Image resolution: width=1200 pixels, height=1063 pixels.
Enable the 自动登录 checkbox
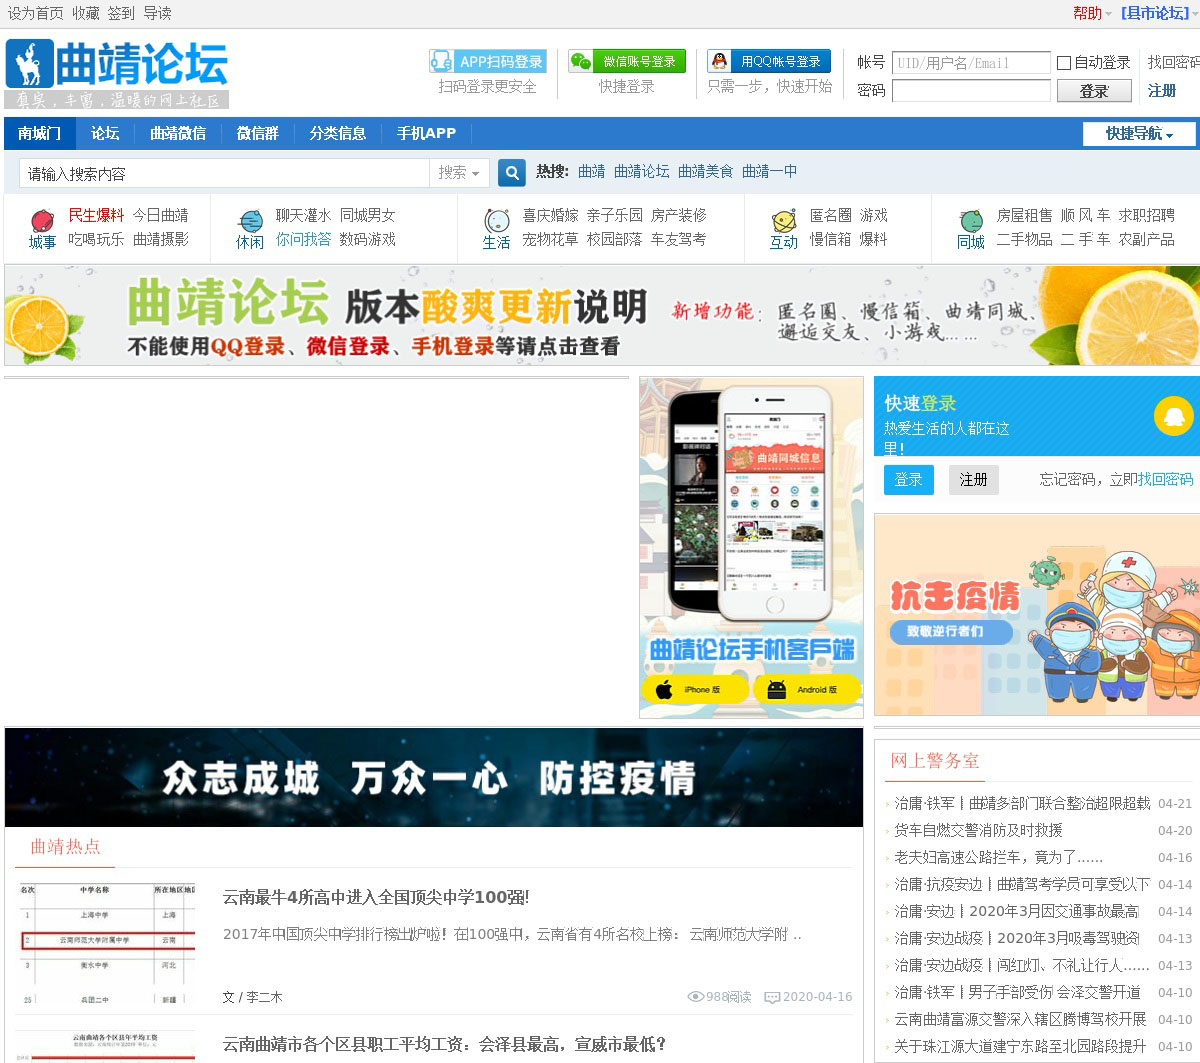[x=1064, y=63]
